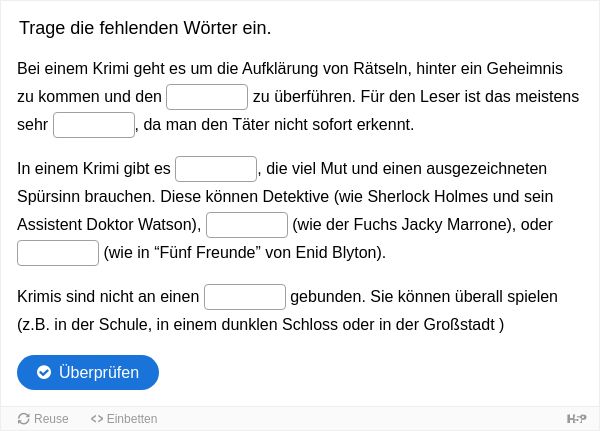Select the blank after "In einem Krimi gibt es"

(x=216, y=169)
